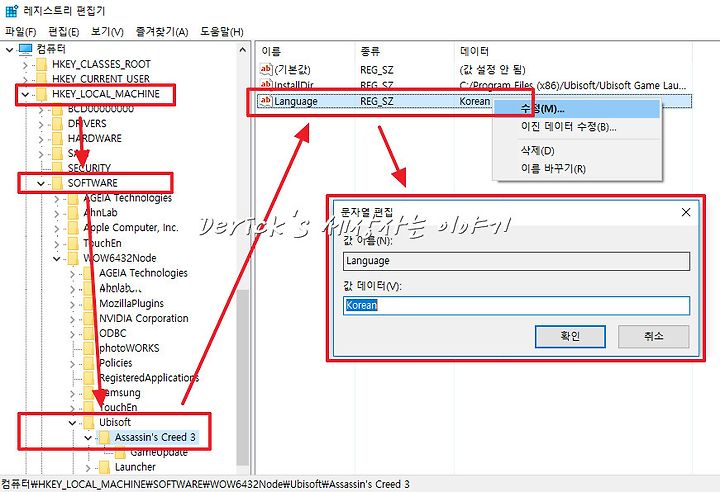Click the GameUpdate folder icon
Screen dimensions: 720x492
click(x=120, y=453)
